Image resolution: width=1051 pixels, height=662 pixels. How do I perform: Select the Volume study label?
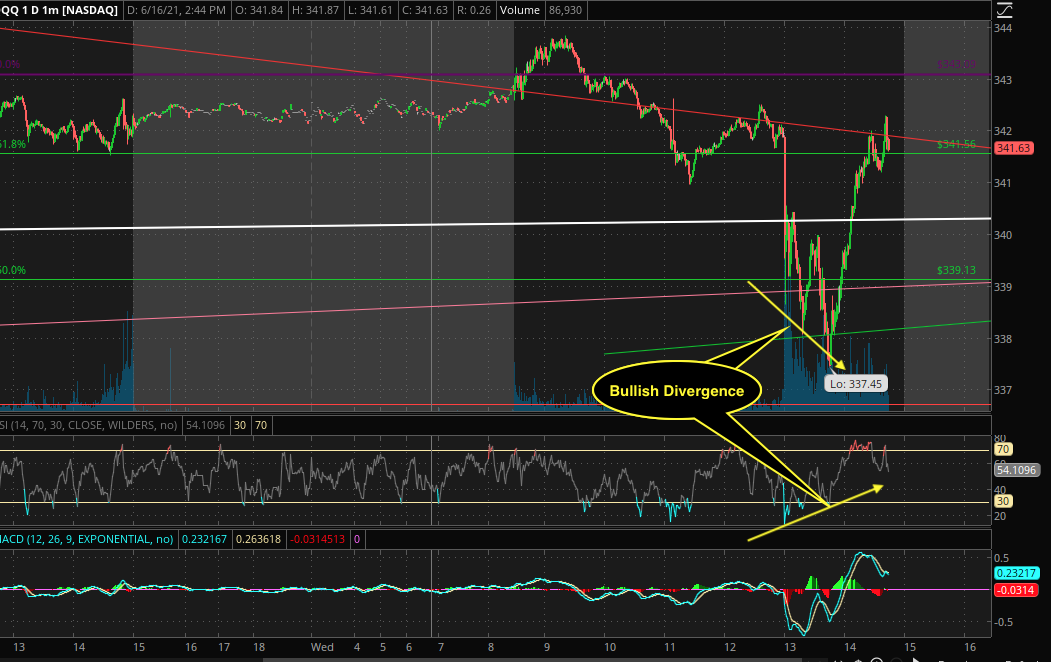(x=519, y=10)
